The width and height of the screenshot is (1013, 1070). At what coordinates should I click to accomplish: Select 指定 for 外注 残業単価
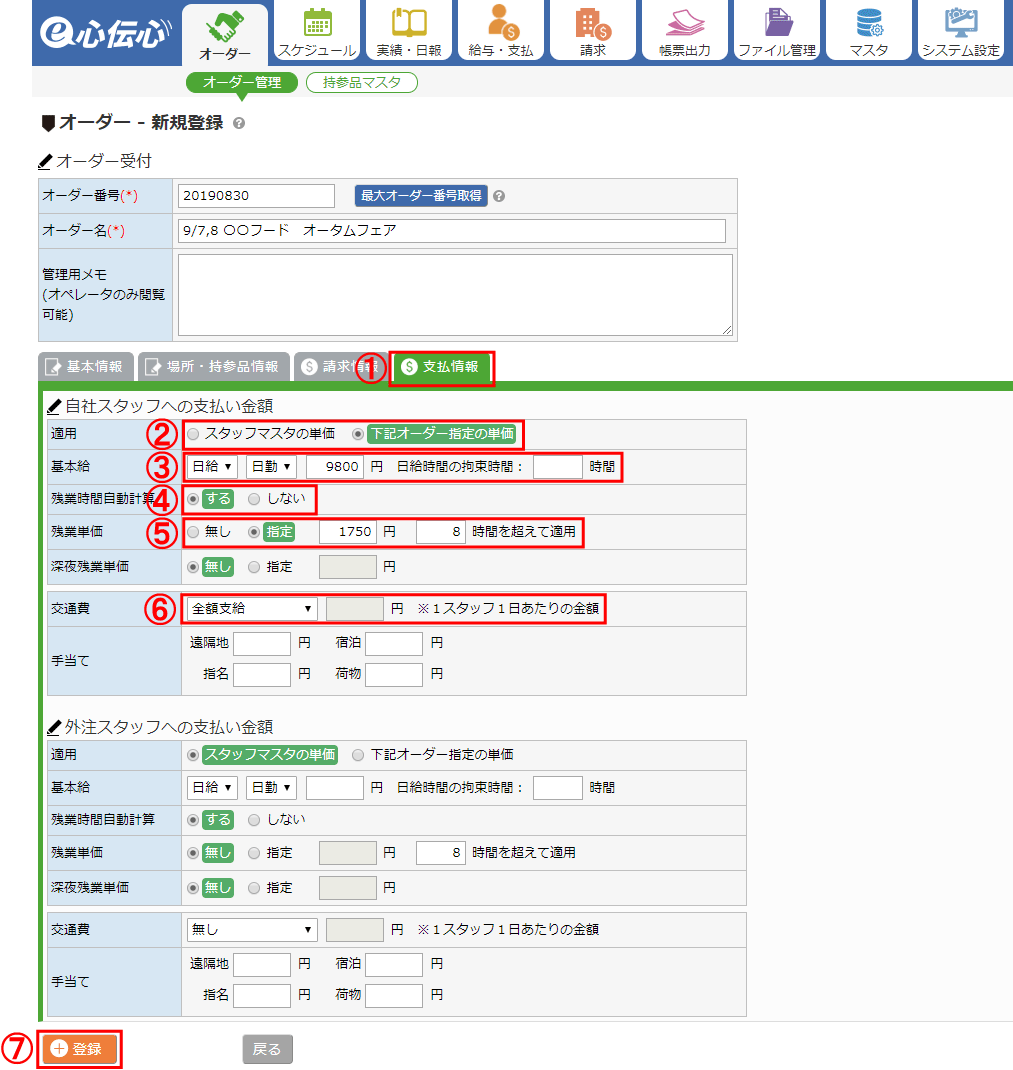(254, 852)
